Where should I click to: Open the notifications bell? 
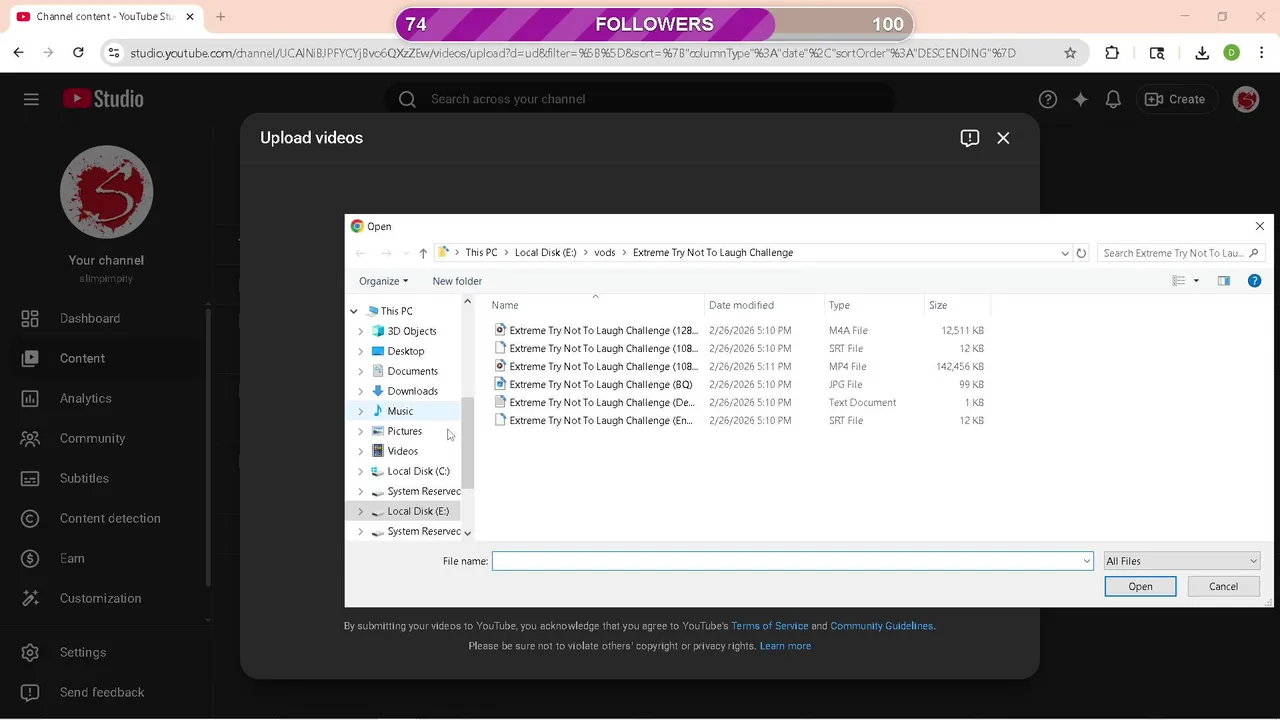click(1113, 99)
